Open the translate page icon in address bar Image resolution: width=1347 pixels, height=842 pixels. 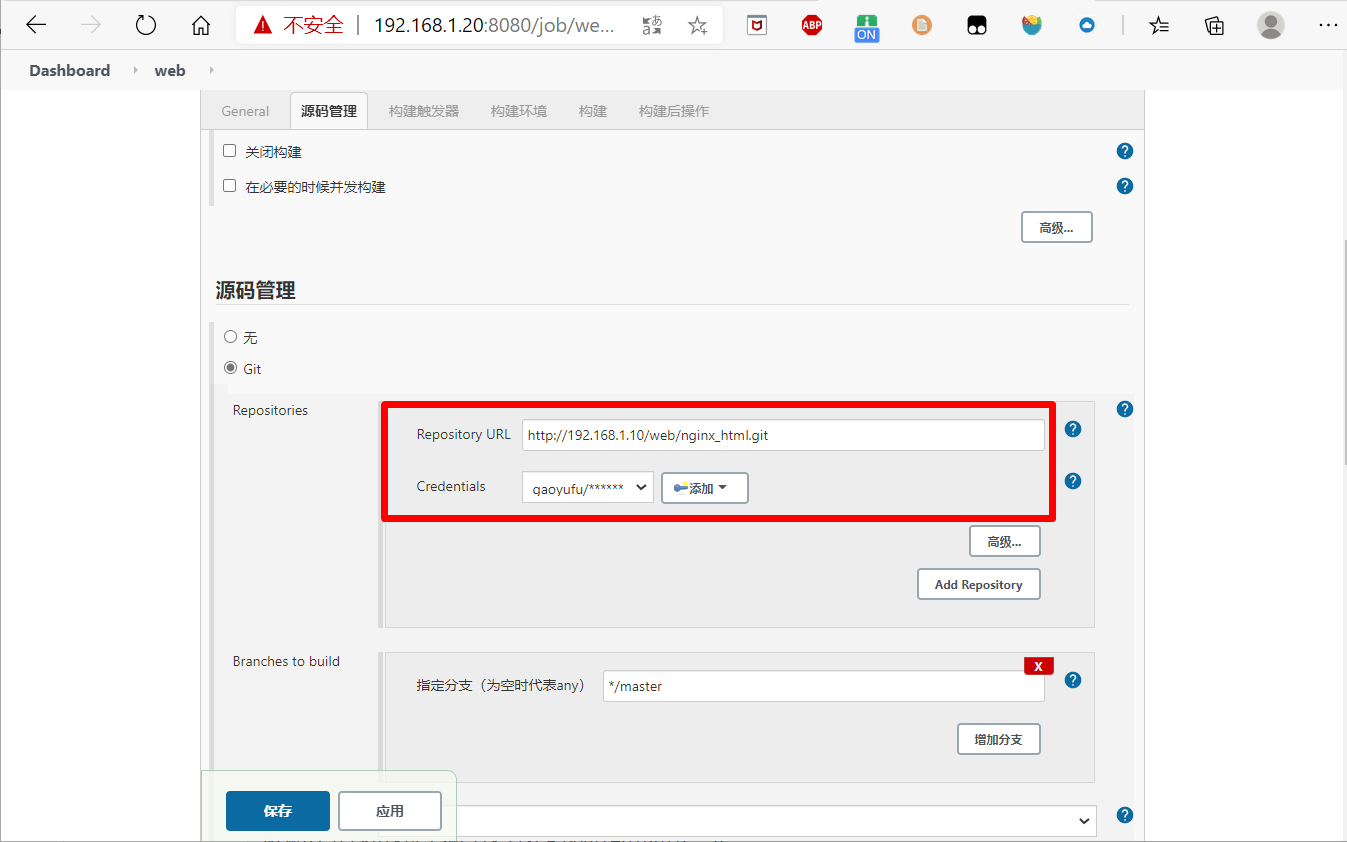(652, 25)
